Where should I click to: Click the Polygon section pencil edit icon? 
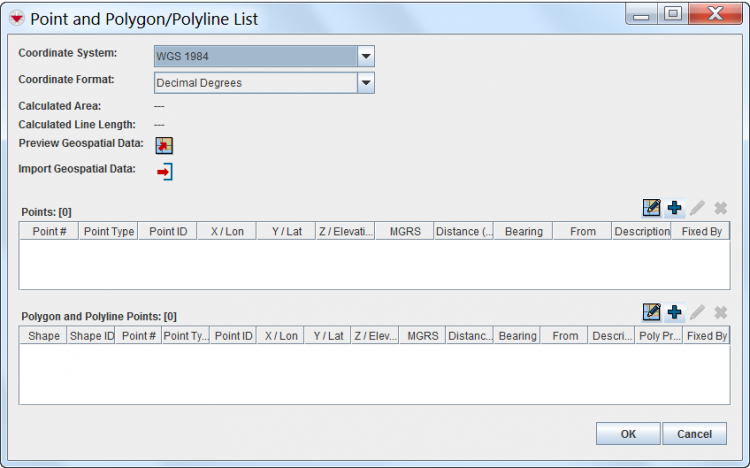[697, 312]
